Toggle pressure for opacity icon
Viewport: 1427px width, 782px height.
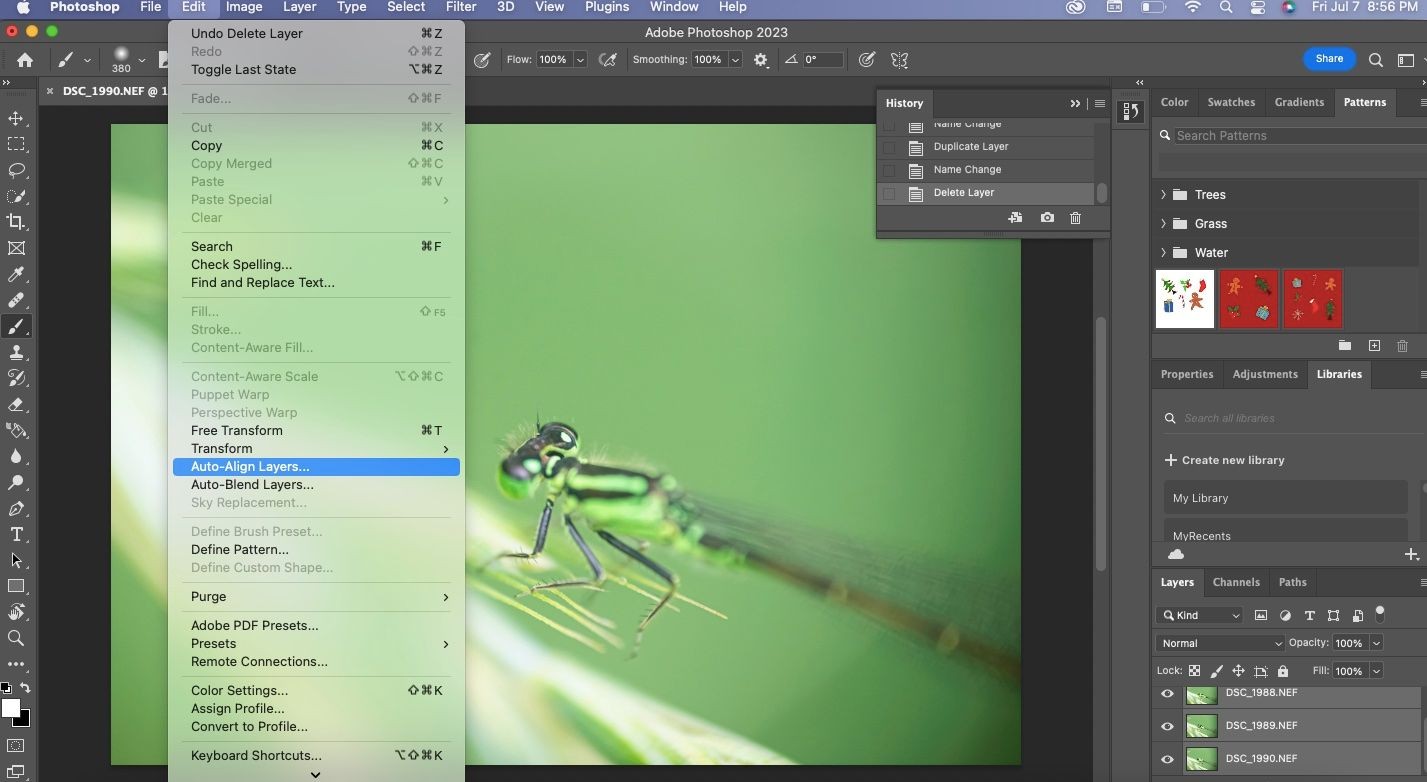(482, 60)
